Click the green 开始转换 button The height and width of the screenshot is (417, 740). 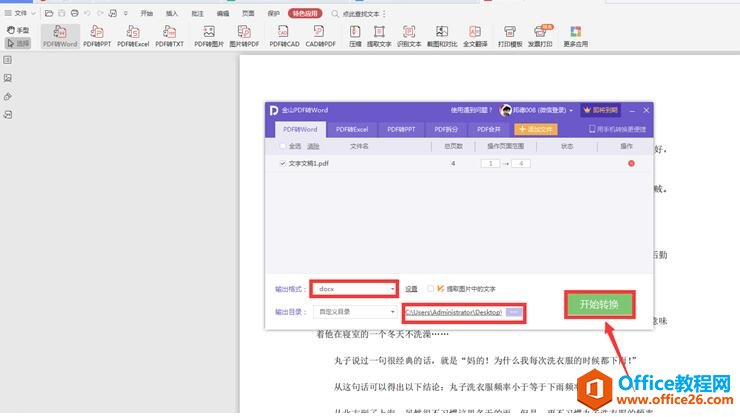pyautogui.click(x=598, y=305)
